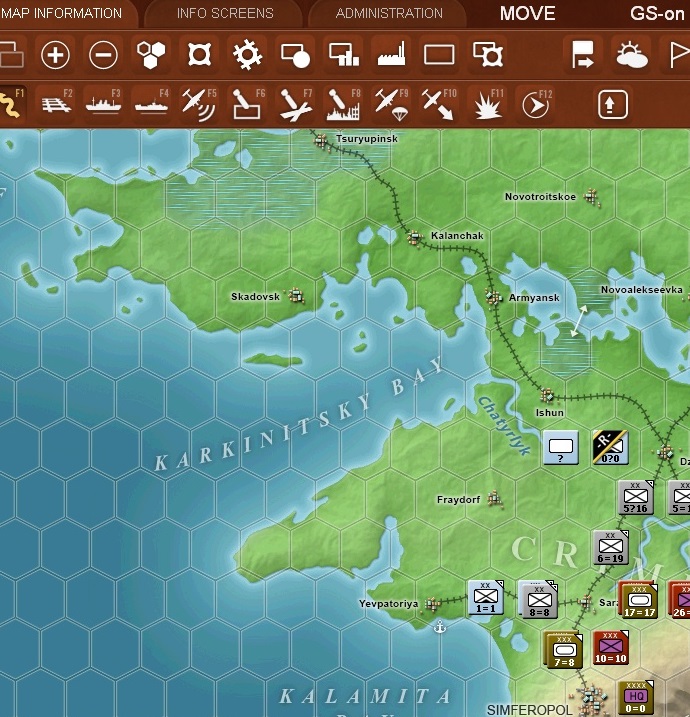Click the Yevpatoriya town hex
Image resolution: width=690 pixels, height=717 pixels.
click(432, 604)
